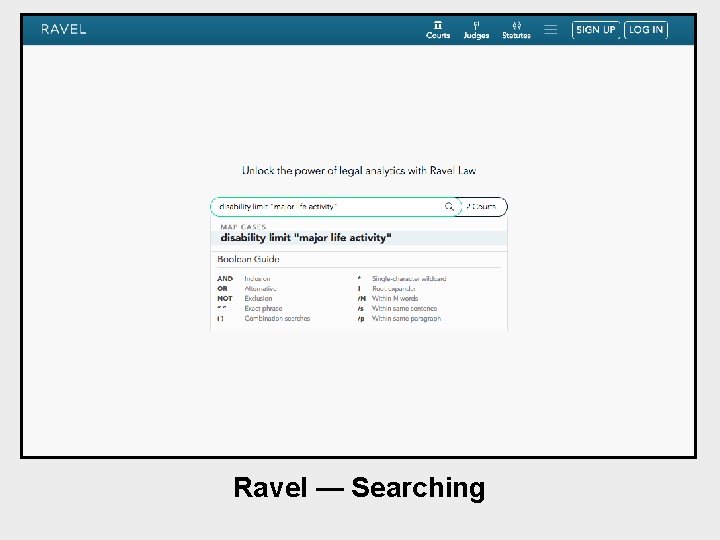Click the MAP CASES label

pyautogui.click(x=243, y=227)
